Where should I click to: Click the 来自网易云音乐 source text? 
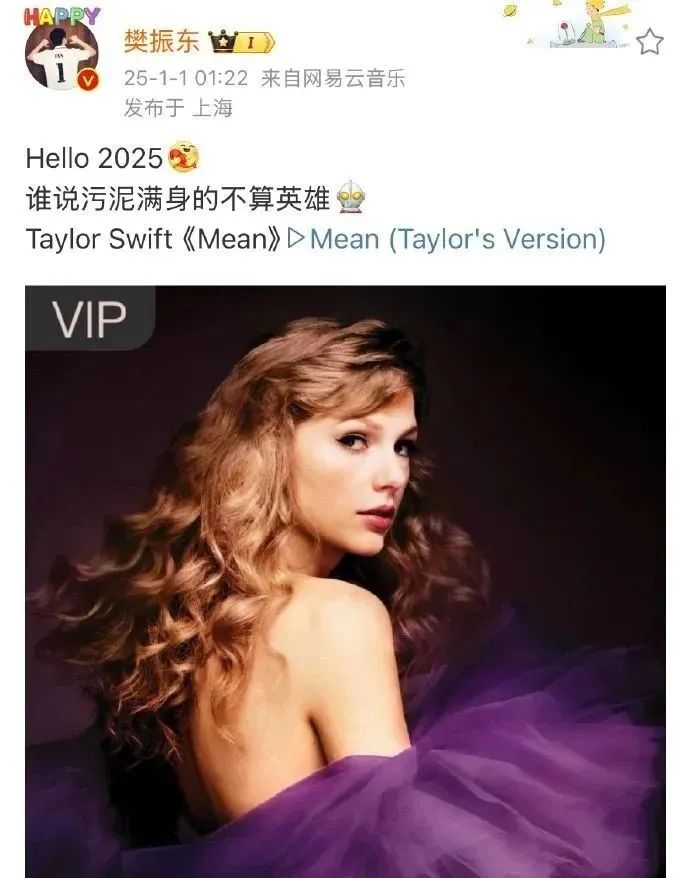point(333,78)
